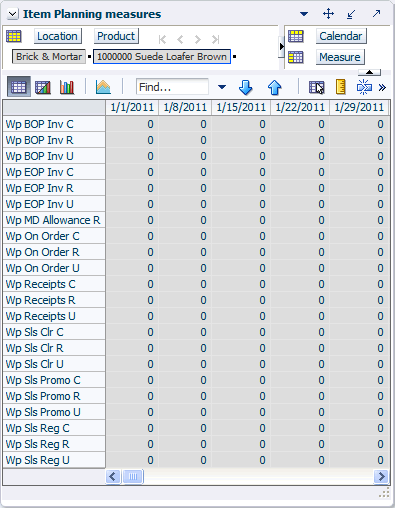The width and height of the screenshot is (395, 508).
Task: Go to next product arrow
Action: pyautogui.click(x=198, y=40)
